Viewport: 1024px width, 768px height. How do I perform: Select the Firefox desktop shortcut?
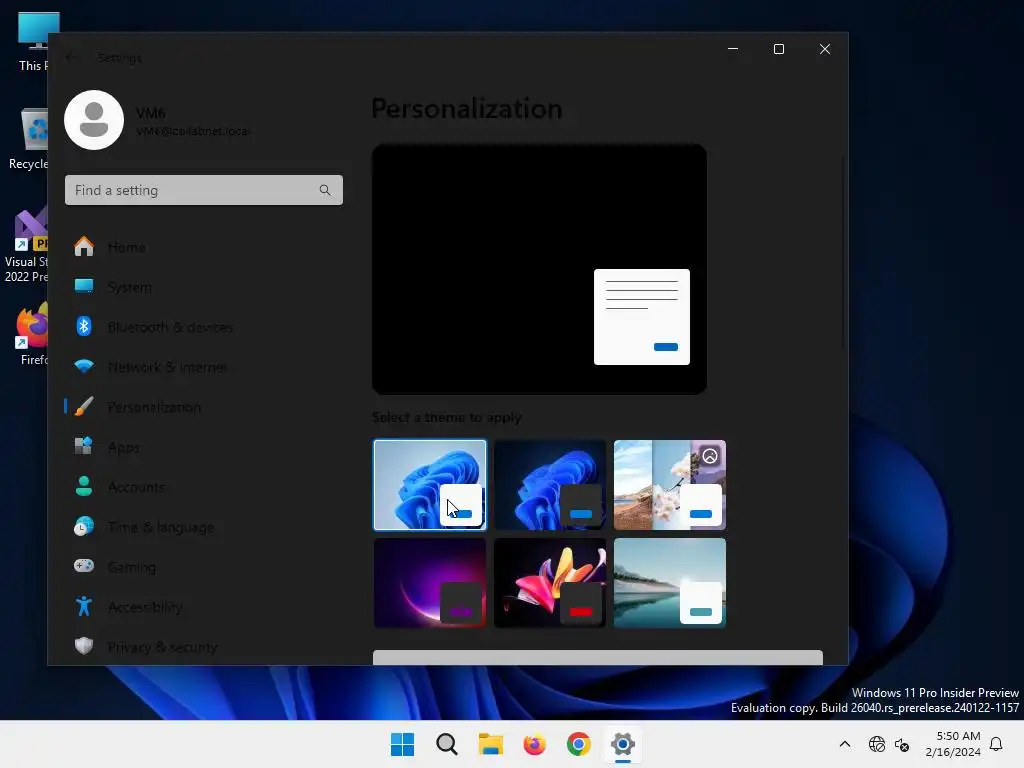click(31, 334)
